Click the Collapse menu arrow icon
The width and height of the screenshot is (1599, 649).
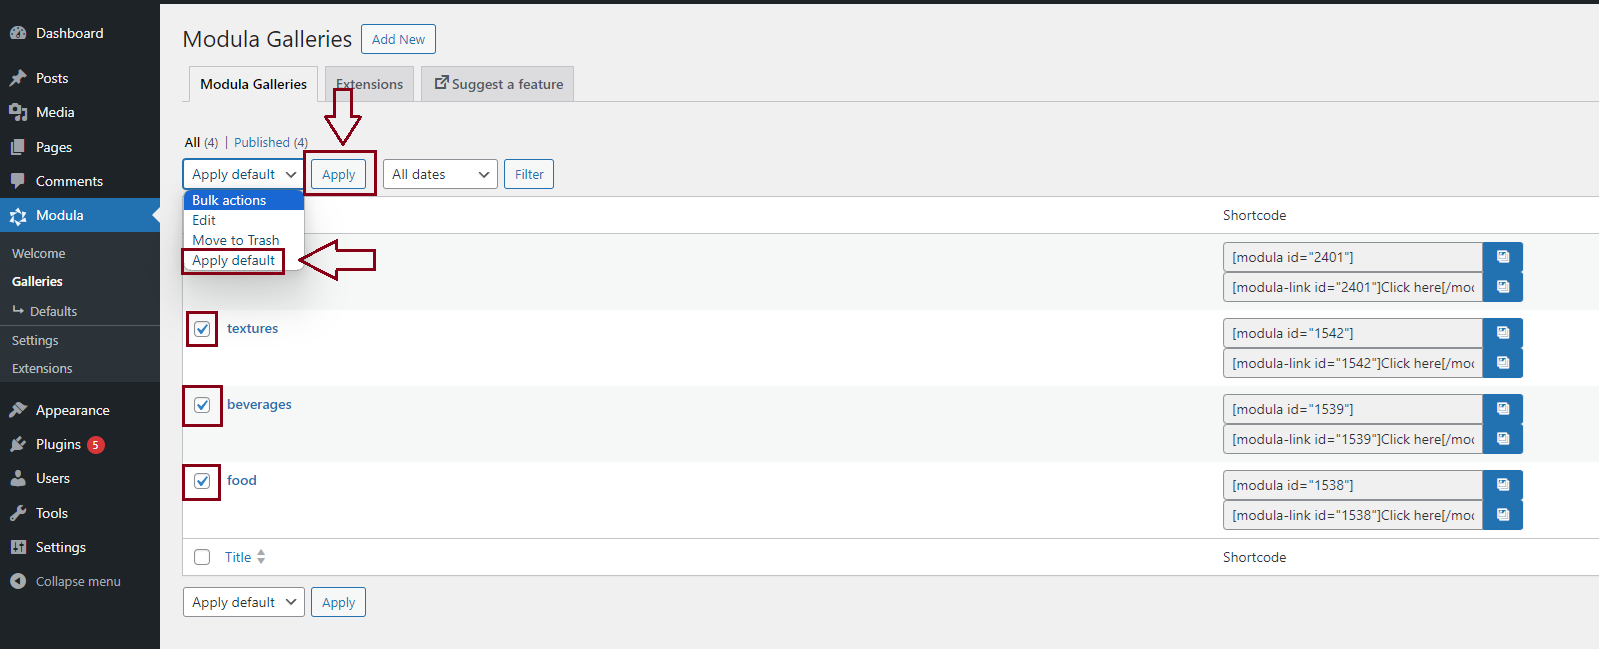[x=18, y=581]
